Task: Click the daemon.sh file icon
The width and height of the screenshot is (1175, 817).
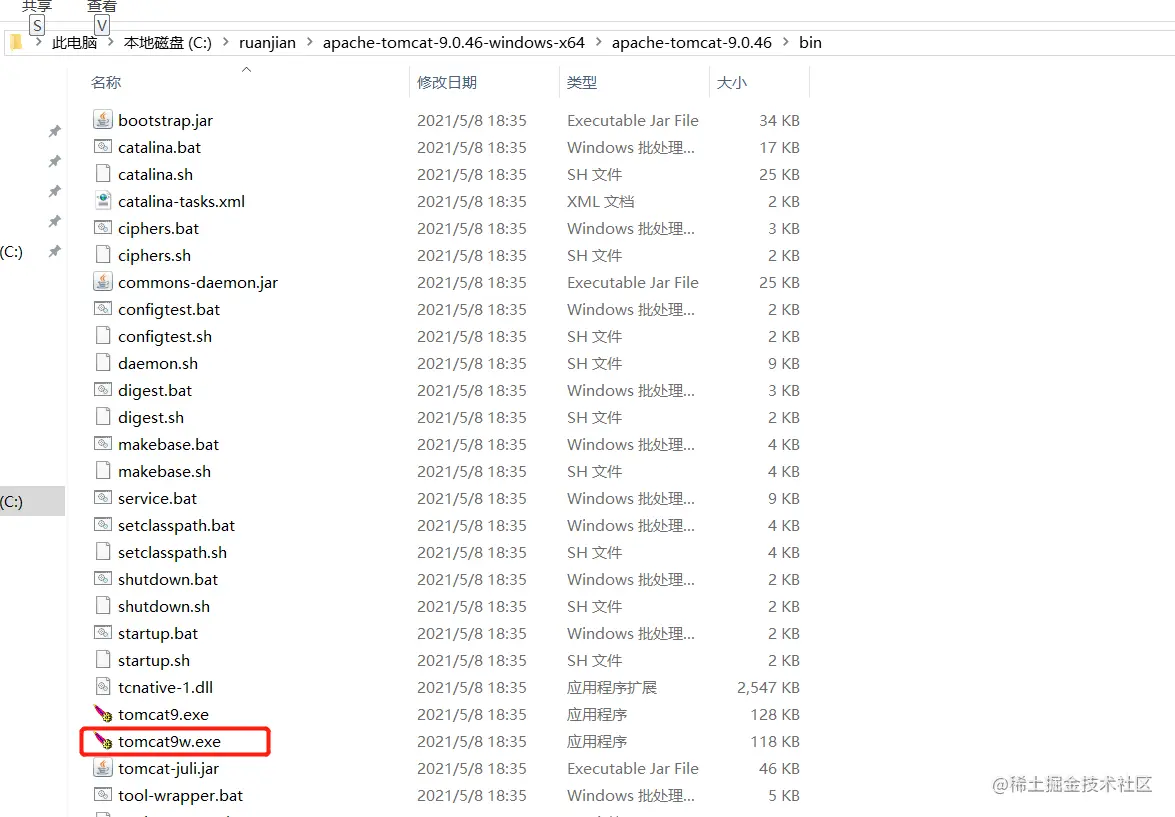Action: click(x=103, y=363)
